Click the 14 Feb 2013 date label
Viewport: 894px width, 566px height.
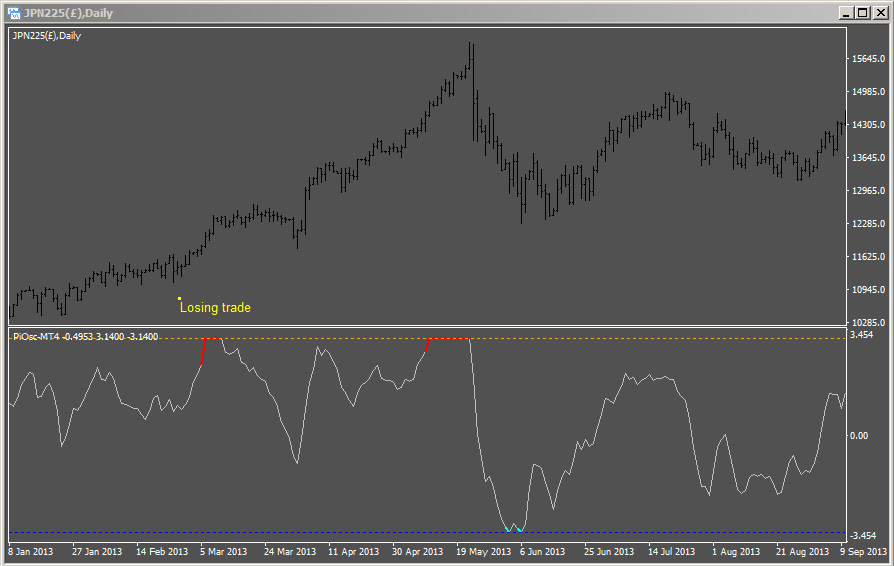pos(162,552)
